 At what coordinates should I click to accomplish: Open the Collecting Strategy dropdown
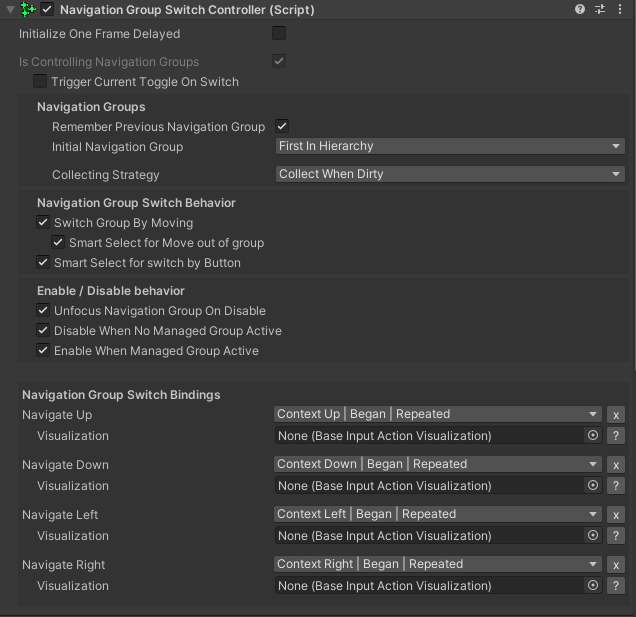click(x=449, y=174)
